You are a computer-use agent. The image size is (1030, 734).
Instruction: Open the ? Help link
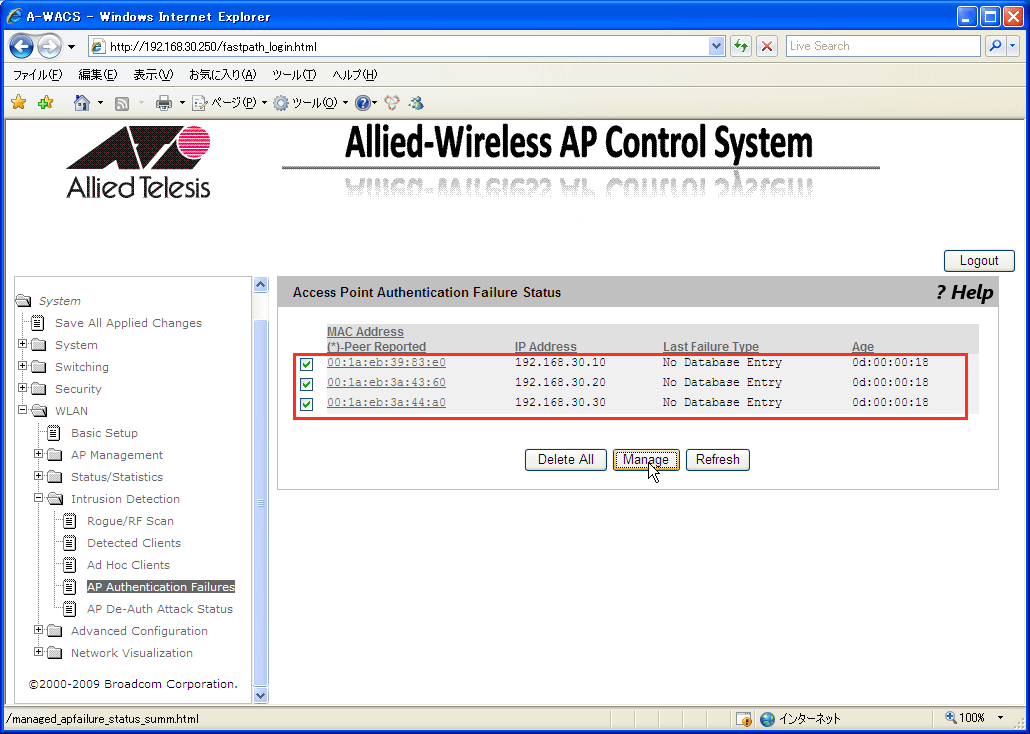click(x=964, y=292)
